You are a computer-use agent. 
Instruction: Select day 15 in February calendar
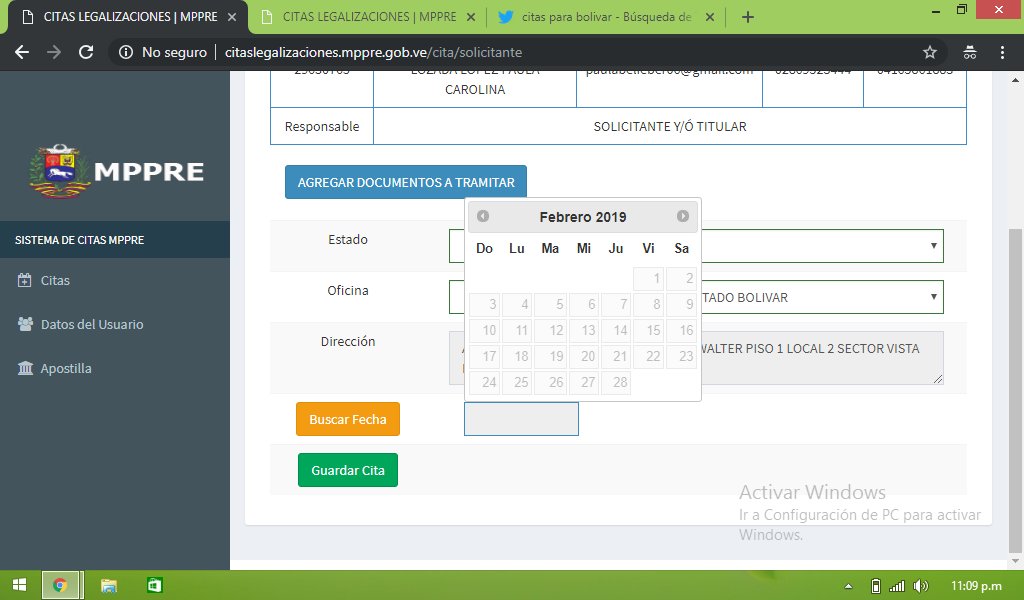click(648, 330)
